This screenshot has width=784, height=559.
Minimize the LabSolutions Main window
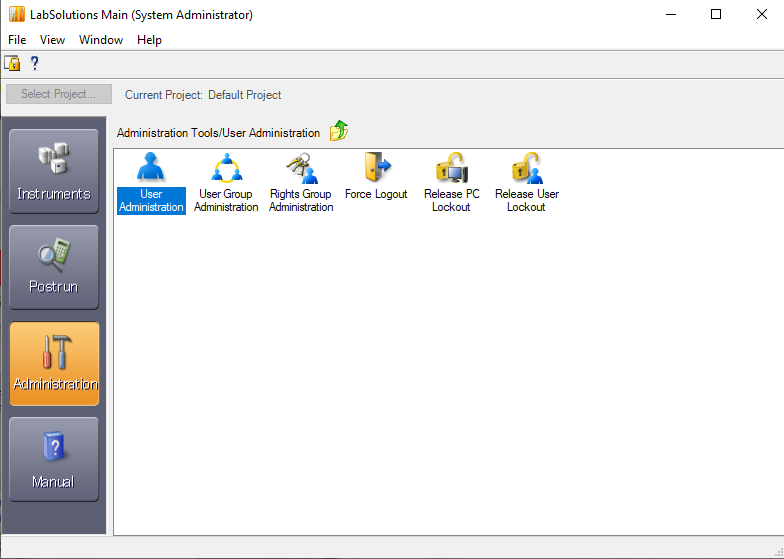670,14
